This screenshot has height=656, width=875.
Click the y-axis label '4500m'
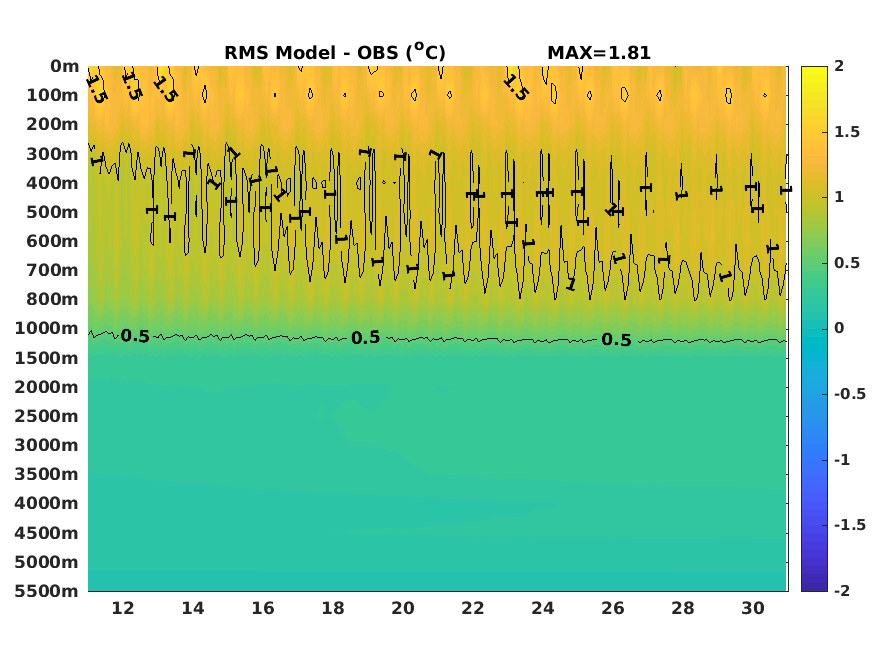(x=47, y=533)
